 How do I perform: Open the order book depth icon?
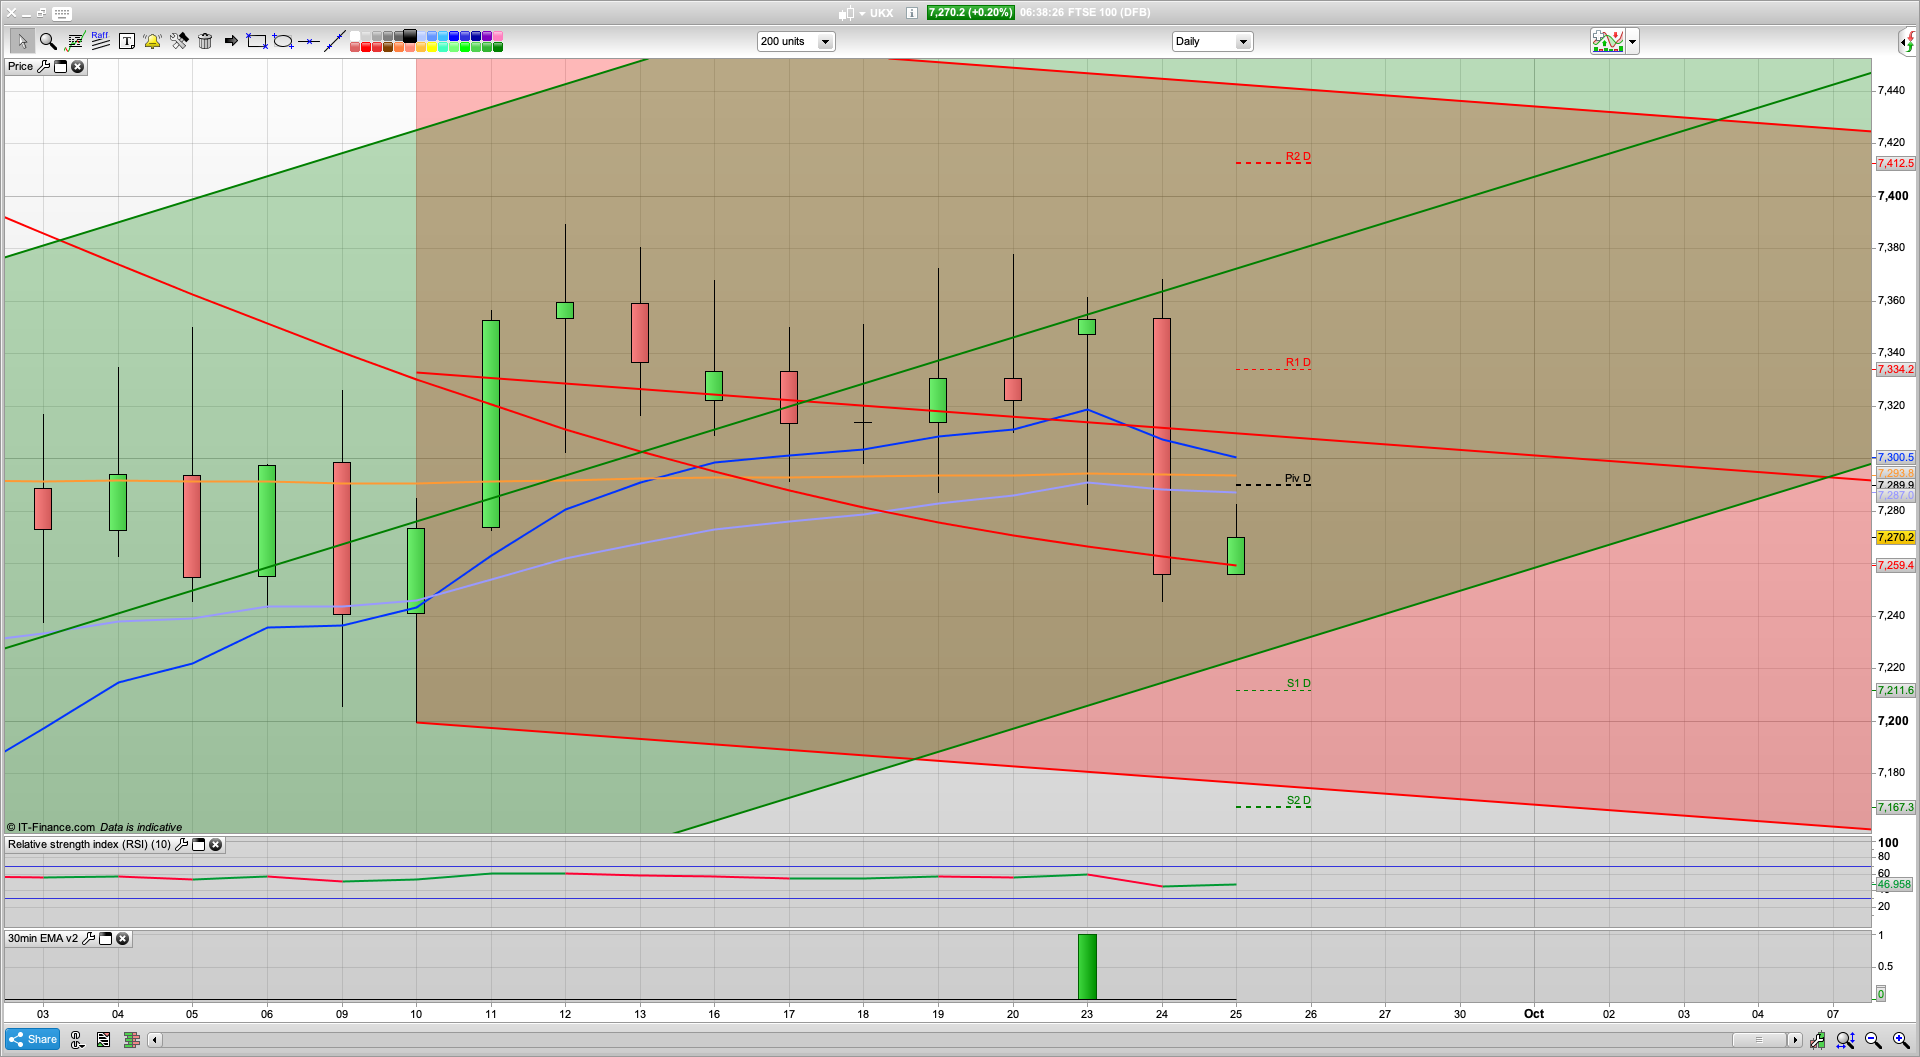(131, 1040)
